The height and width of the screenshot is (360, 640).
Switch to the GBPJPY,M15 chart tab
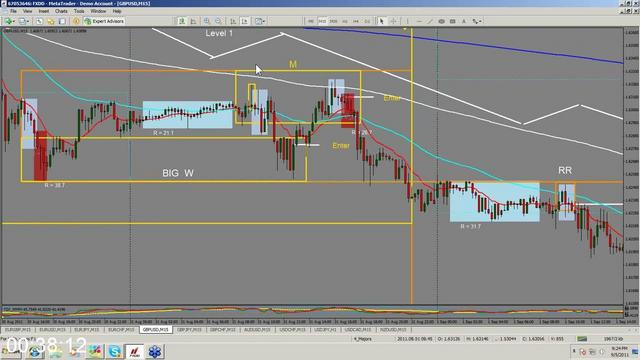click(189, 329)
